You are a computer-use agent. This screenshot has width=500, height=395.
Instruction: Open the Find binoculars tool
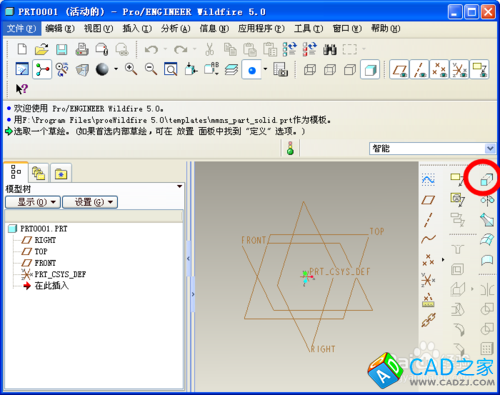(x=330, y=50)
